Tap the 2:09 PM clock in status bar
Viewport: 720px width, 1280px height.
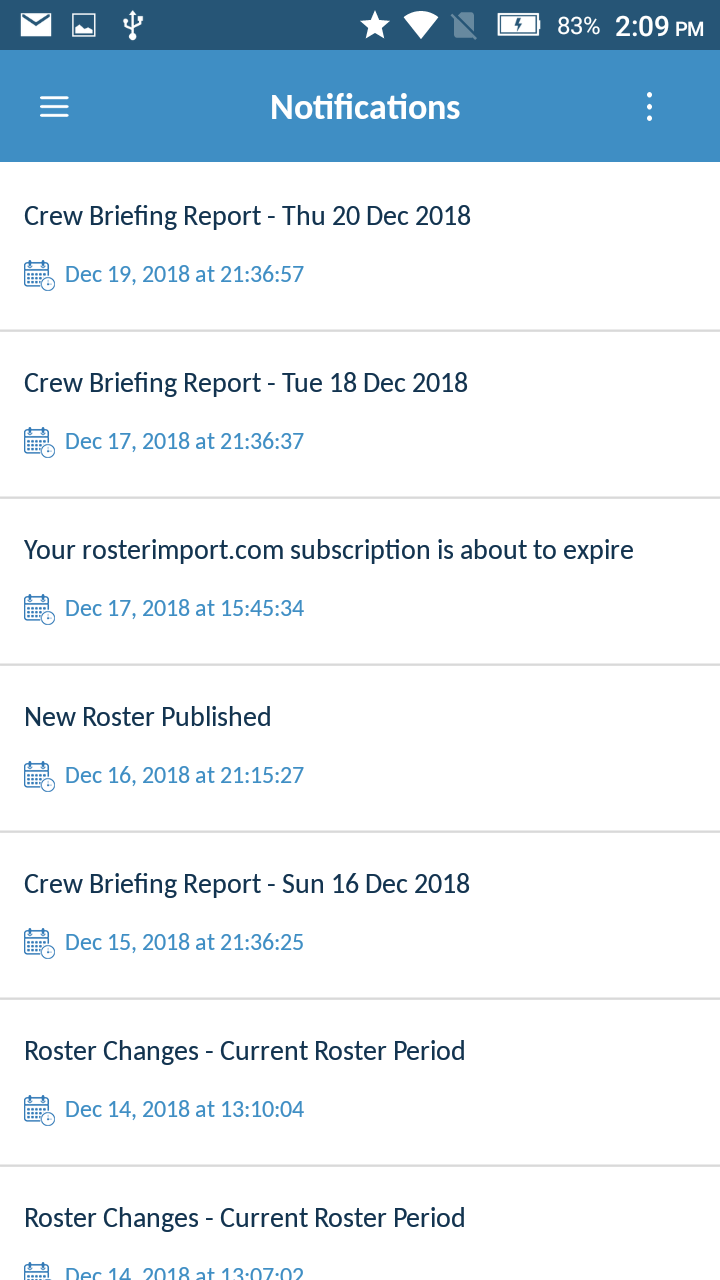point(659,26)
